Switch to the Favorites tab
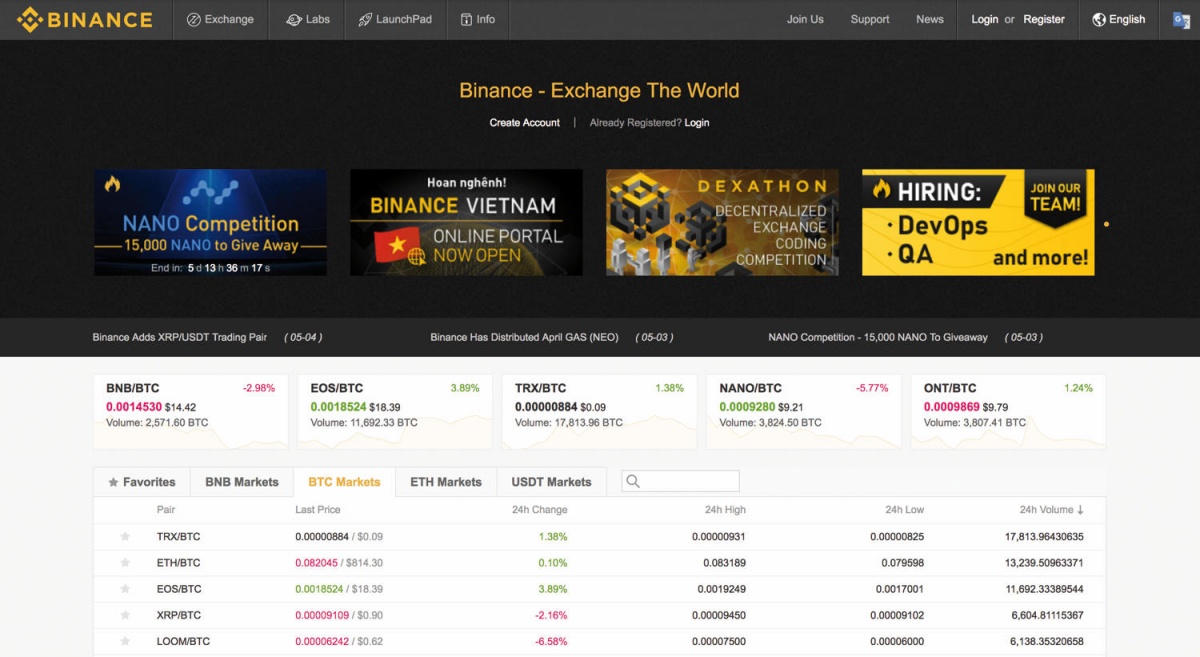This screenshot has height=657, width=1200. pyautogui.click(x=141, y=482)
